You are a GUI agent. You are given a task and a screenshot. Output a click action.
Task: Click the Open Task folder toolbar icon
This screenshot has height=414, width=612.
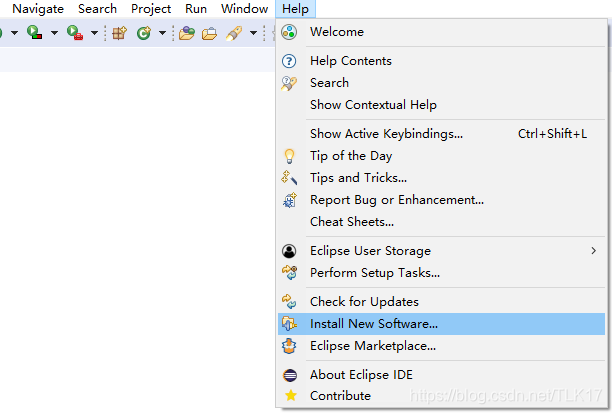(x=209, y=34)
